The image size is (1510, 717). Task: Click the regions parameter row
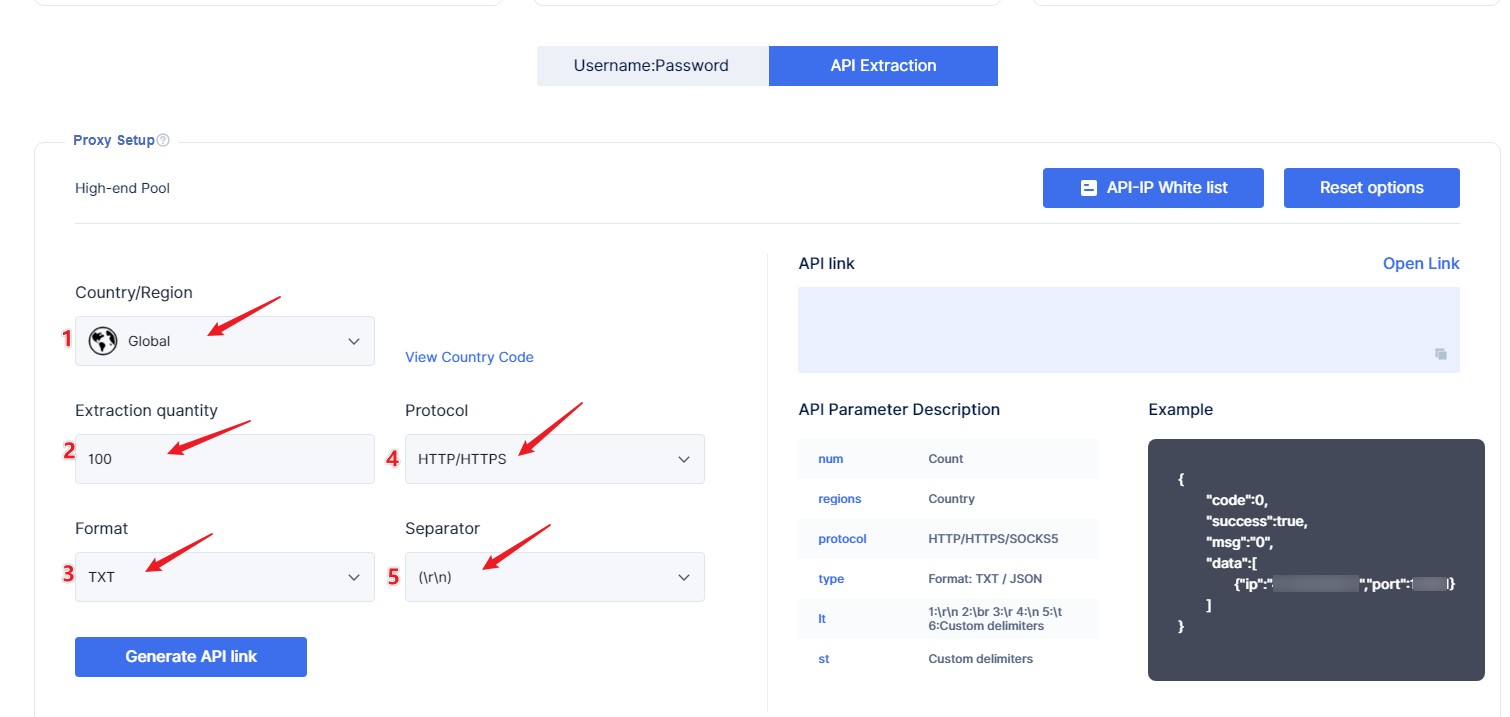(x=947, y=499)
